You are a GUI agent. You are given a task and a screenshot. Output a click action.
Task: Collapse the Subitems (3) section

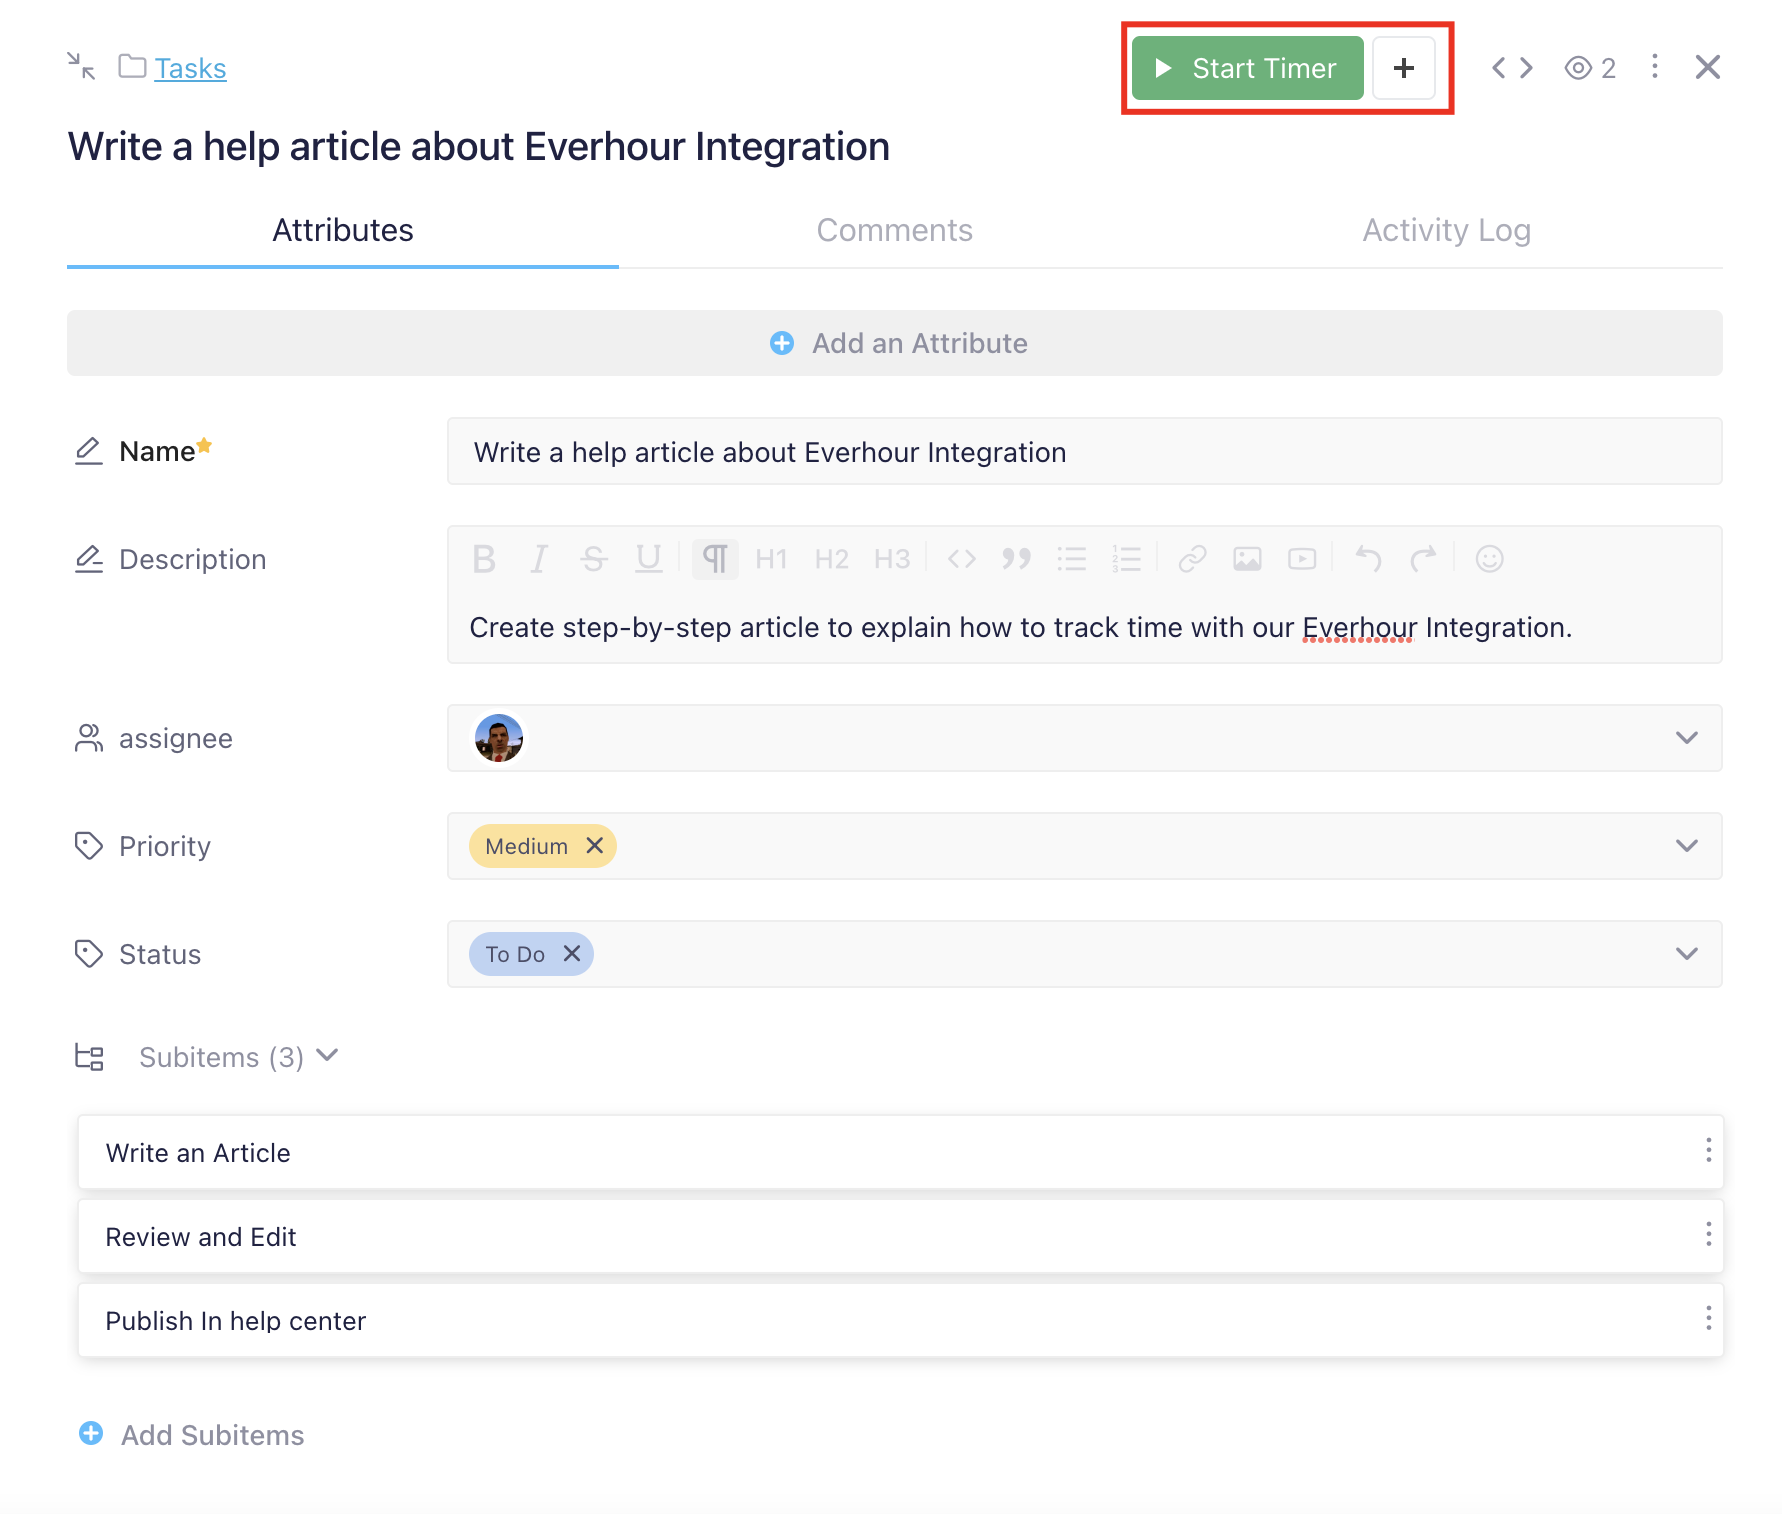(327, 1056)
